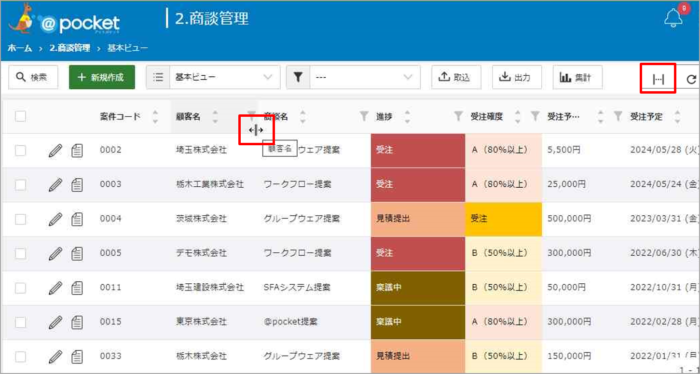Edit record 0002 with pencil icon
The width and height of the screenshot is (700, 374).
tap(55, 151)
